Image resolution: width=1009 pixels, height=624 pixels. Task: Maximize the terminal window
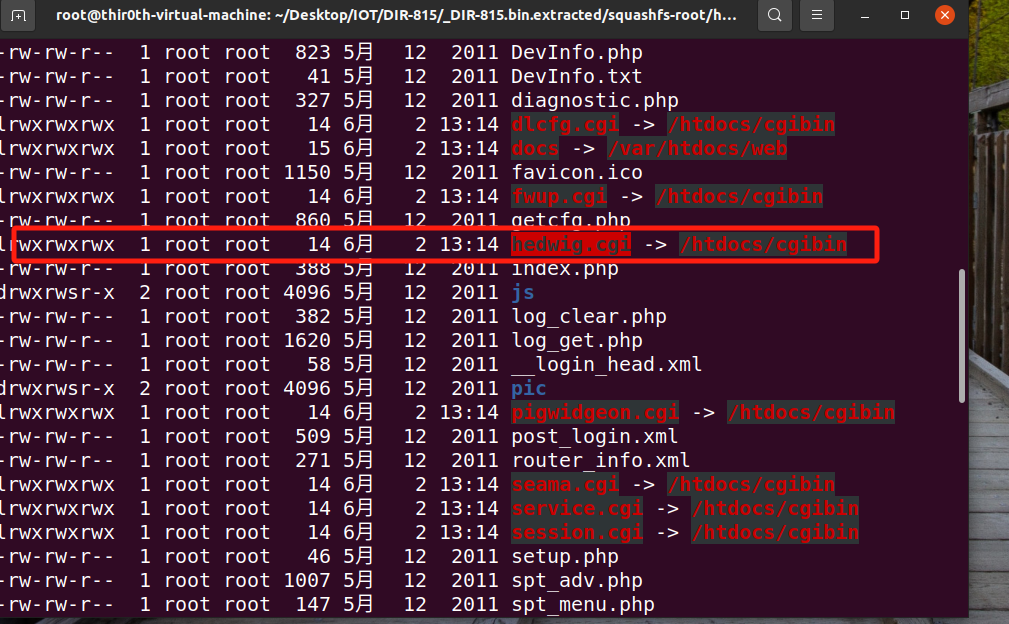[x=905, y=15]
